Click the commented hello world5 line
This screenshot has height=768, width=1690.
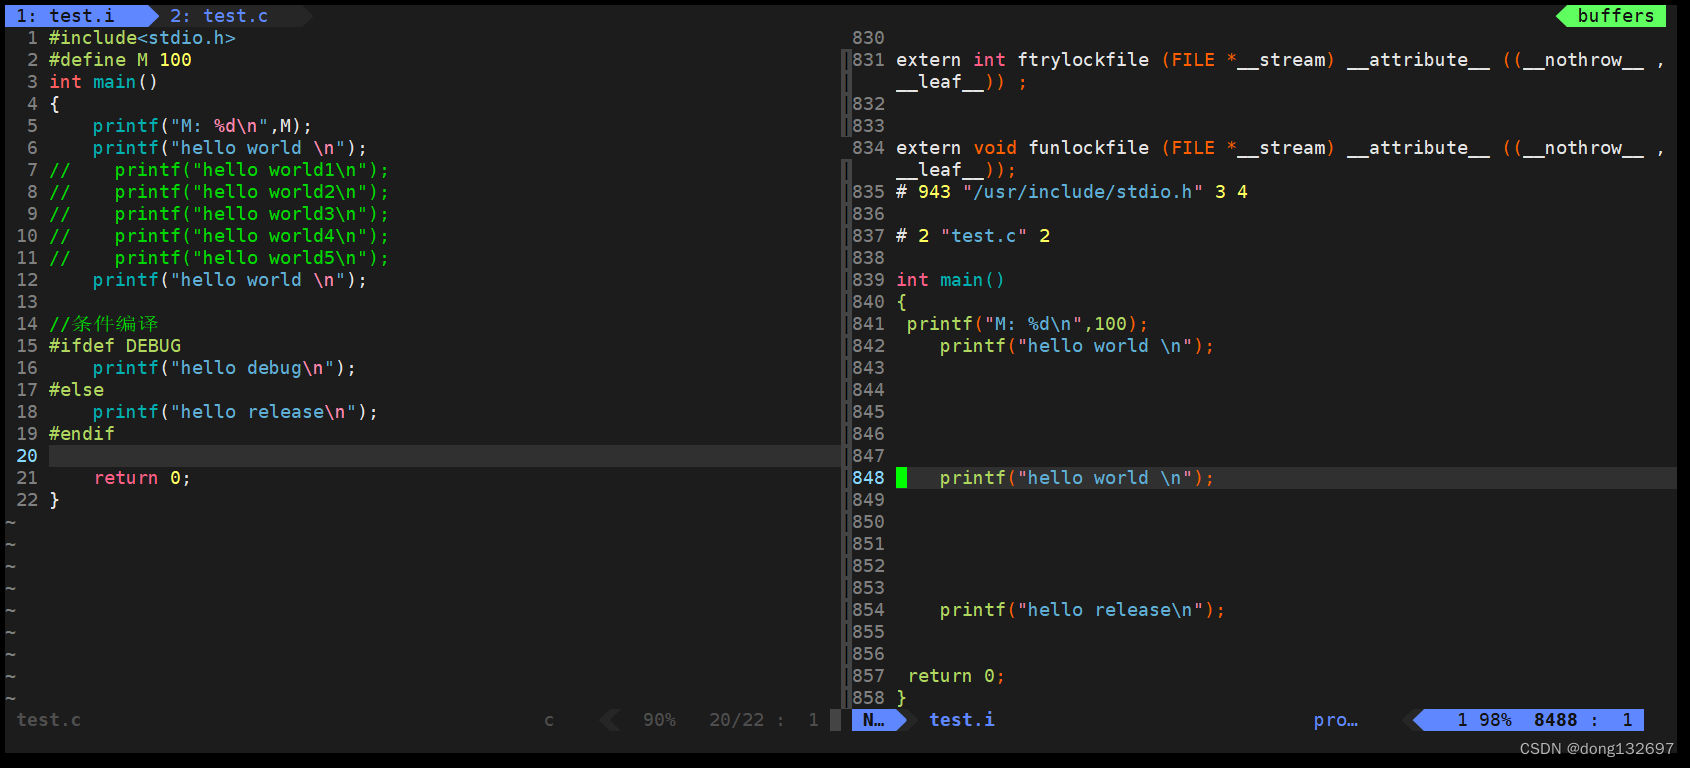click(218, 258)
